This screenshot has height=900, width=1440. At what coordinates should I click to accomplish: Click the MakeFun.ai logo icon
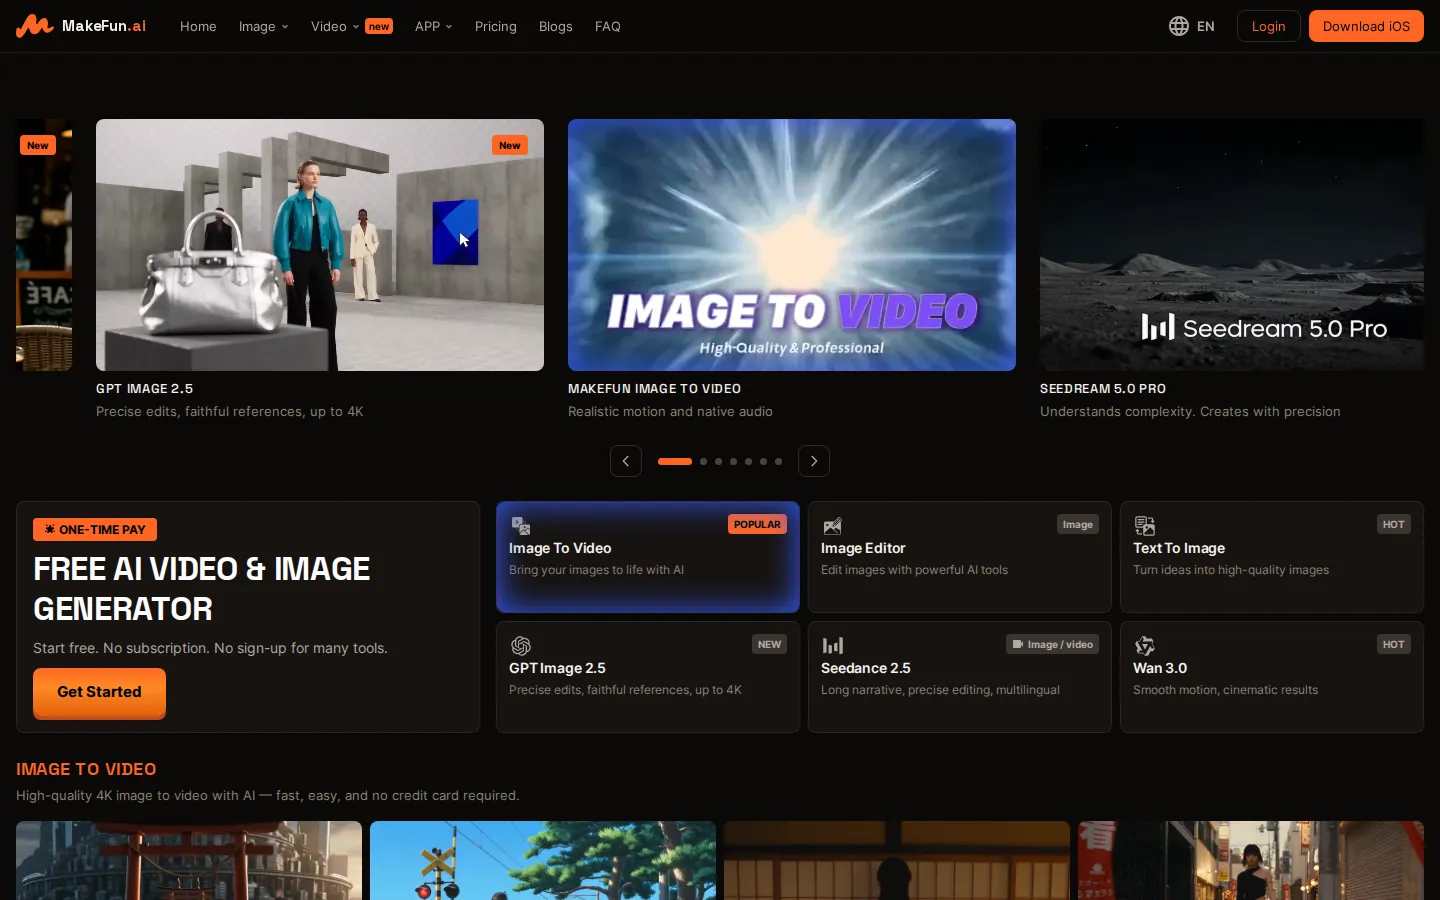[35, 26]
